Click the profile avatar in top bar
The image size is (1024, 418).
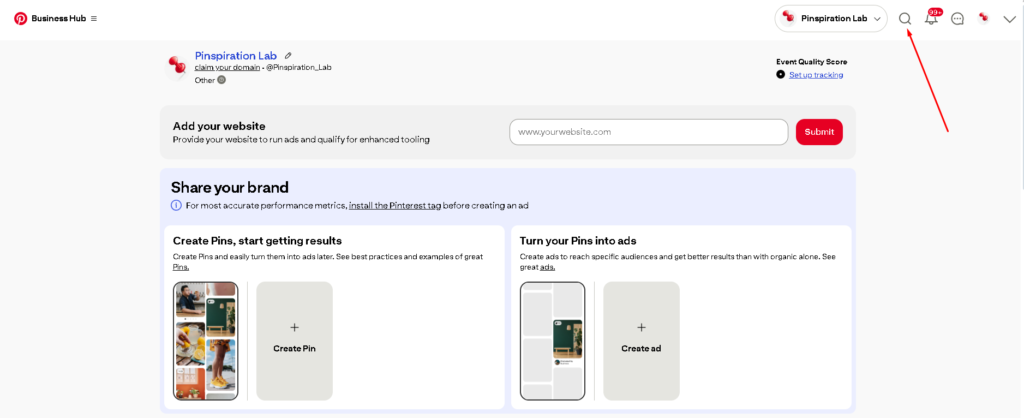pos(984,18)
